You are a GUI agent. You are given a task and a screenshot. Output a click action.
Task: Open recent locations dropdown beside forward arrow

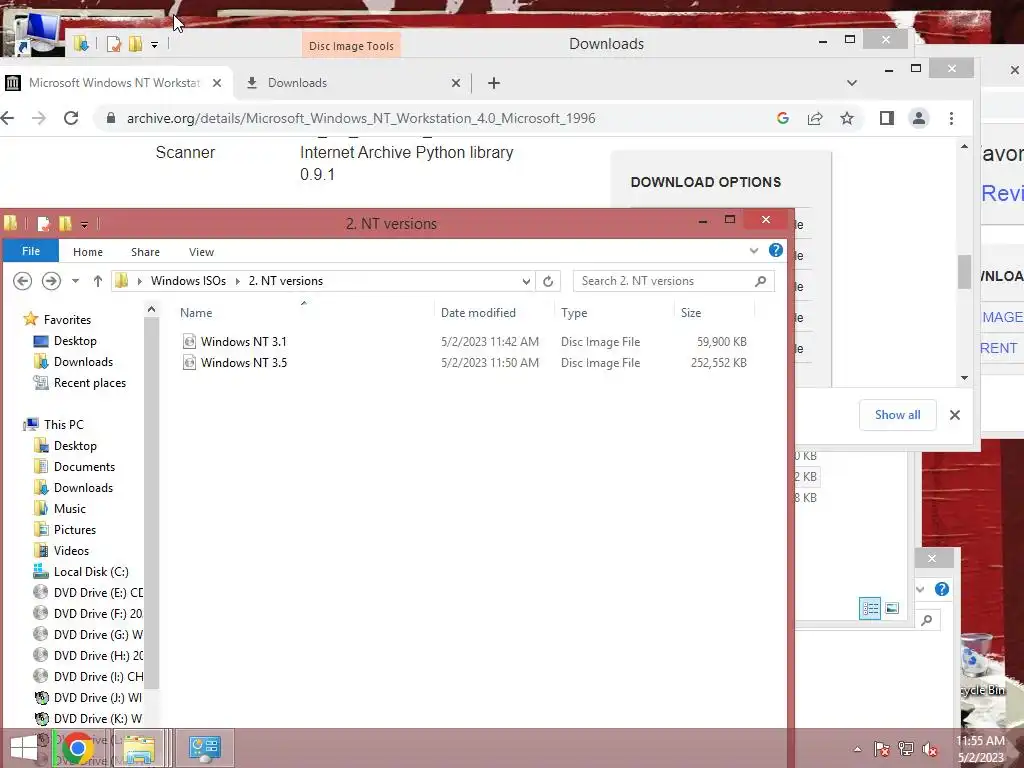point(76,281)
